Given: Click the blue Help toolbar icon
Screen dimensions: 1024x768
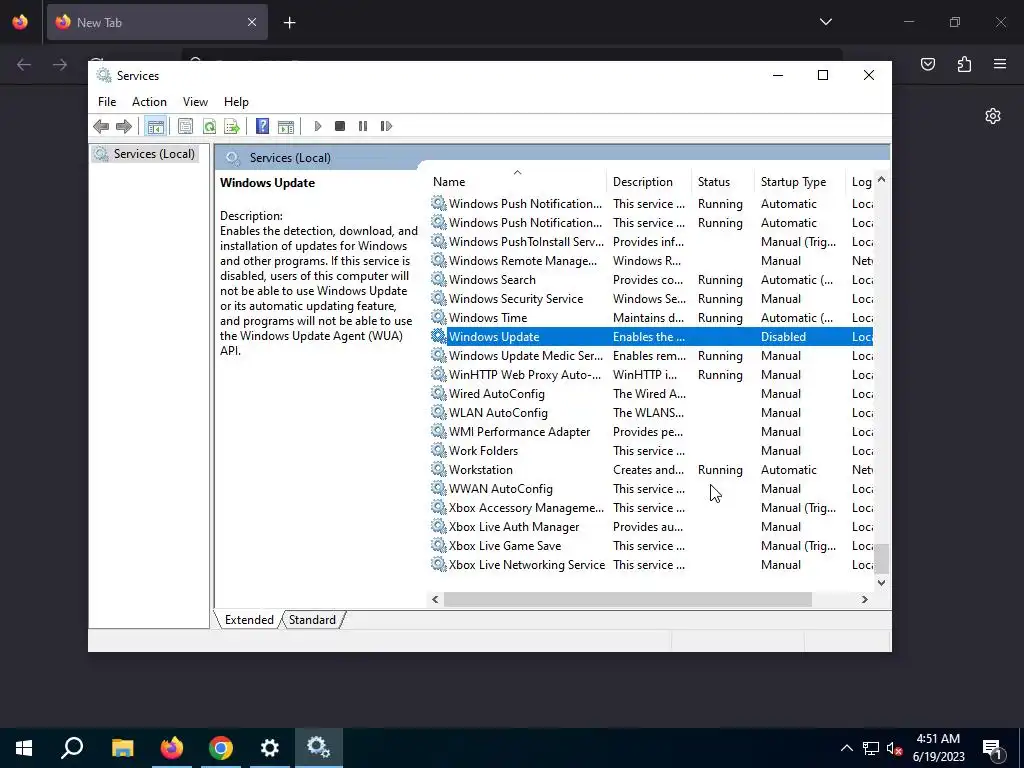Looking at the screenshot, I should 263,126.
